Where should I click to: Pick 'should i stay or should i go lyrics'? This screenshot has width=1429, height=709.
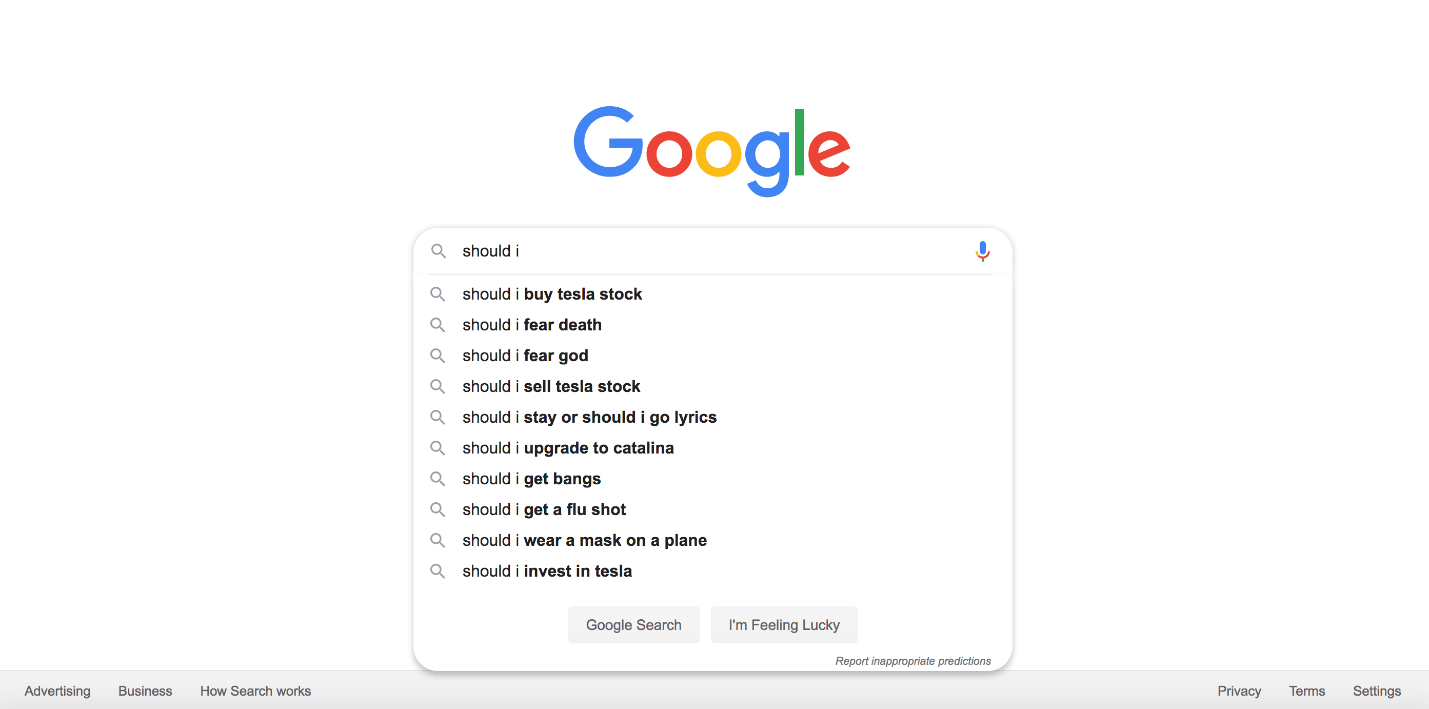coord(589,417)
